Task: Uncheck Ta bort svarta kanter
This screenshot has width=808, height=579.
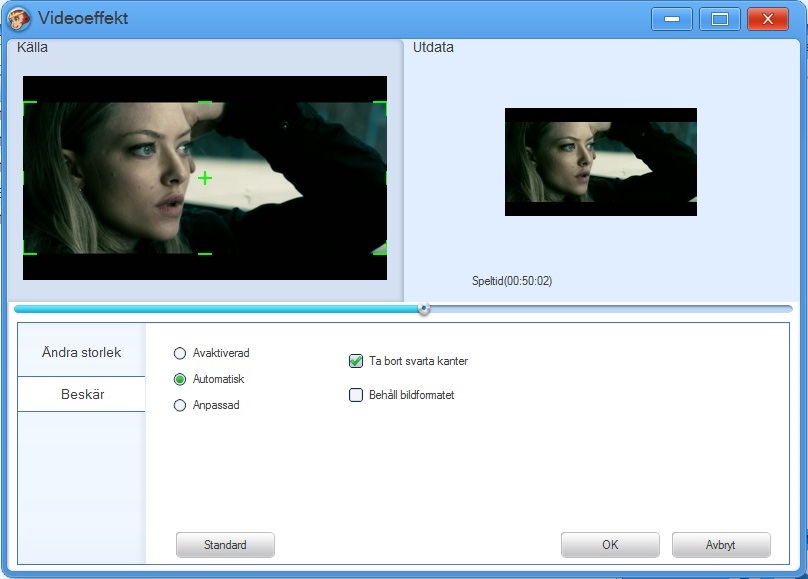Action: pos(356,361)
